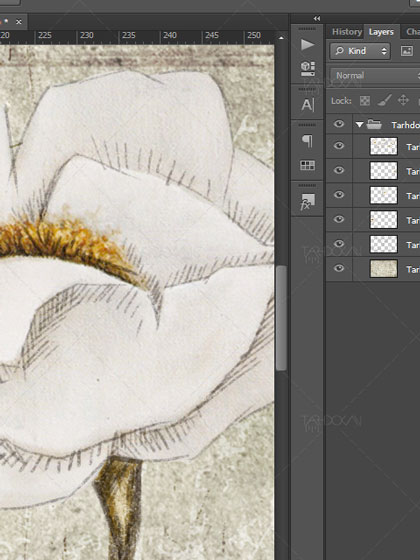The height and width of the screenshot is (560, 420).
Task: Hide second layer under the Tarhdo group
Action: (339, 170)
